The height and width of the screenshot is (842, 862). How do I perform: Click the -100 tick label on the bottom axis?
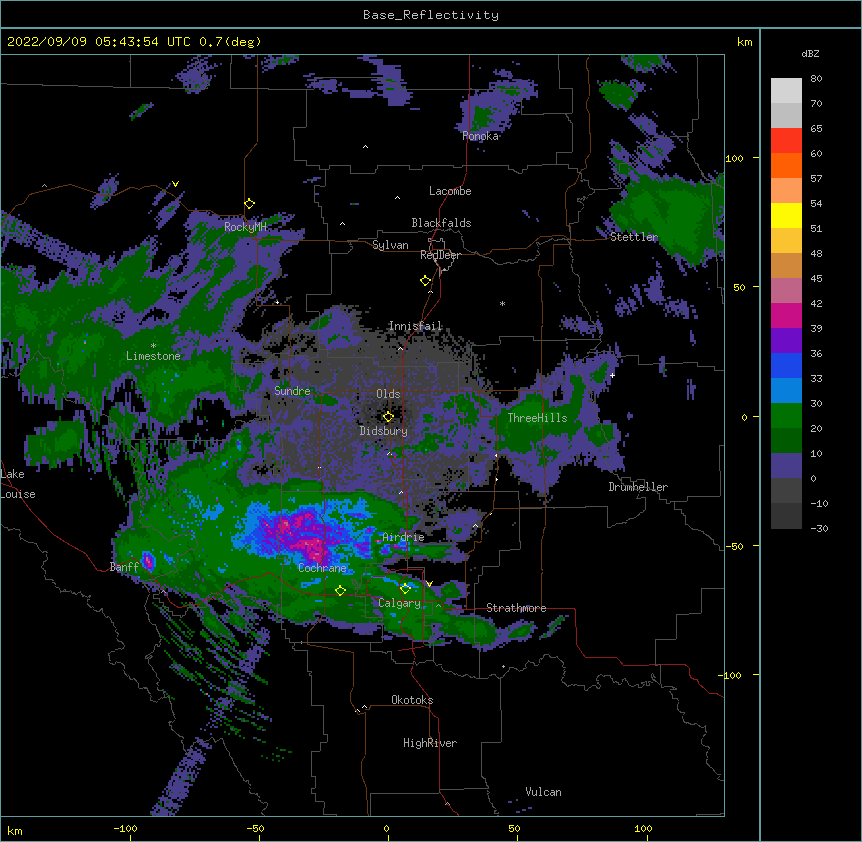125,828
